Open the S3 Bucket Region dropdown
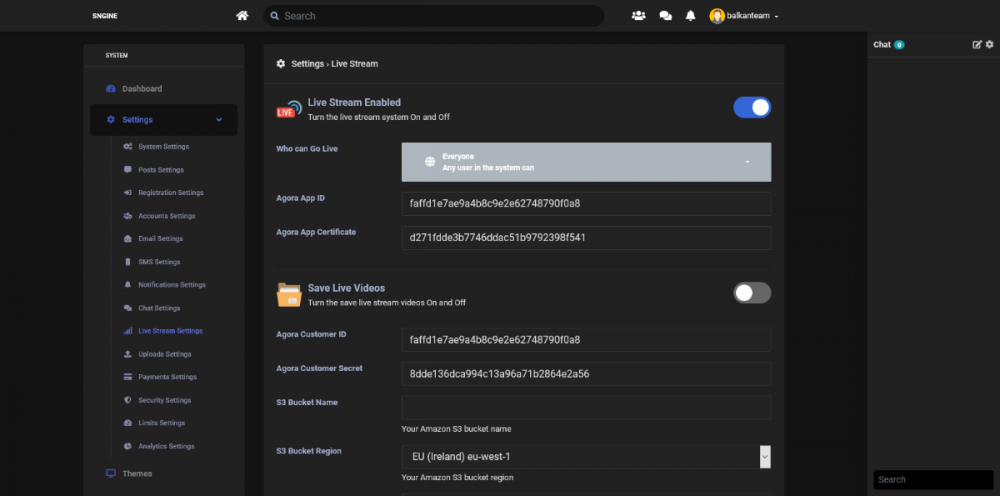Screen dimensions: 1000x496 click(586, 457)
